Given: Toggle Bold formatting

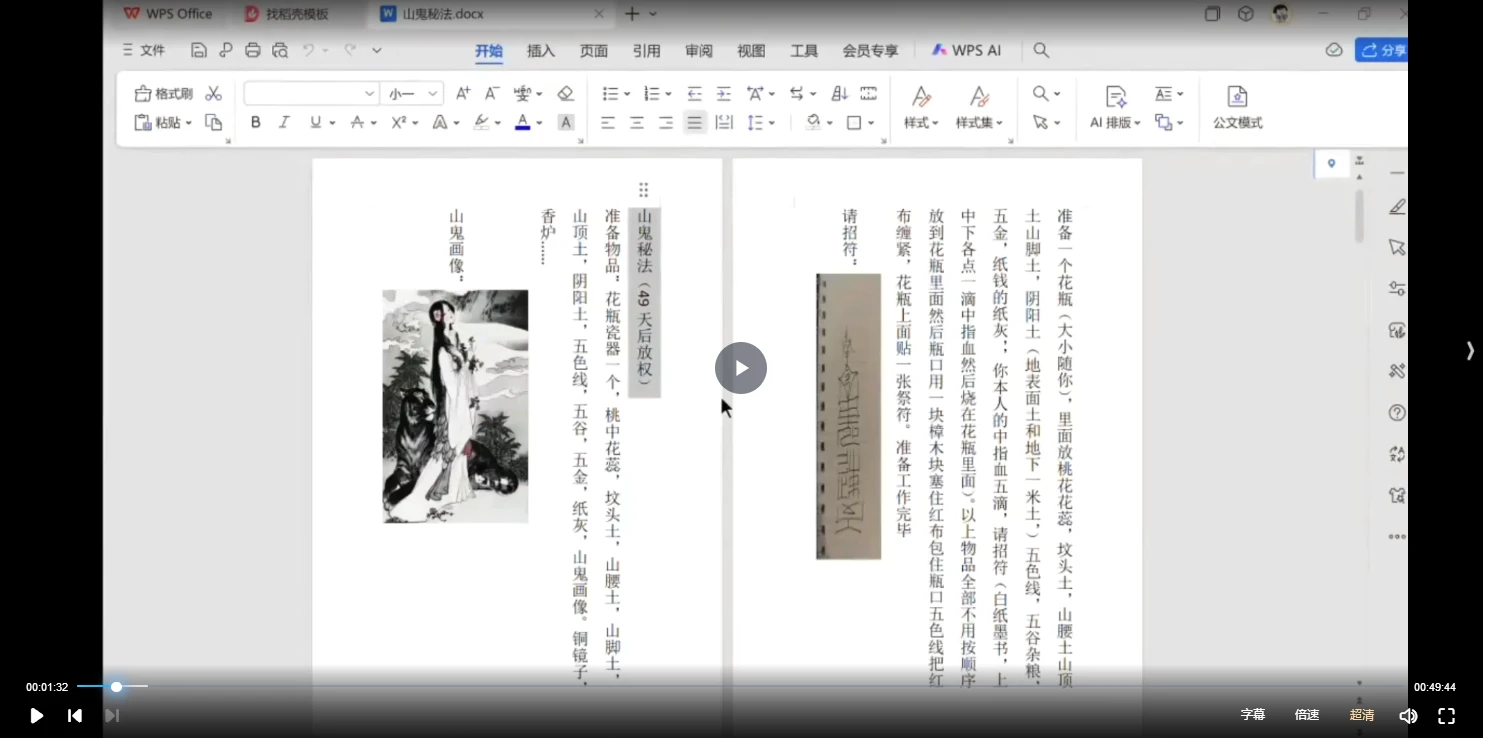Looking at the screenshot, I should pyautogui.click(x=256, y=122).
